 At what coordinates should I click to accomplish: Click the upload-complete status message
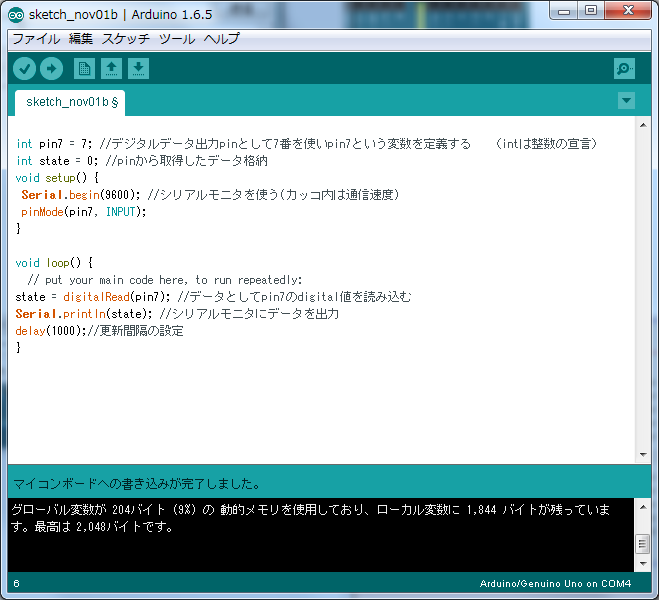[x=137, y=484]
